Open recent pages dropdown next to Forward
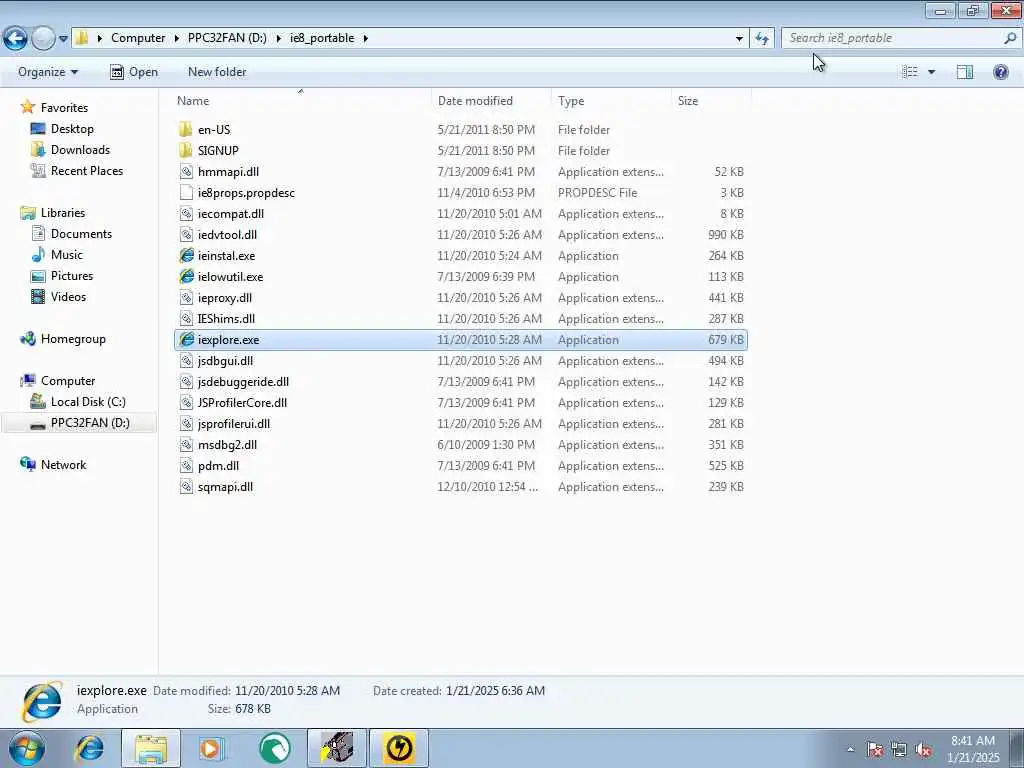Screen dimensions: 1024x768 pyautogui.click(x=63, y=39)
